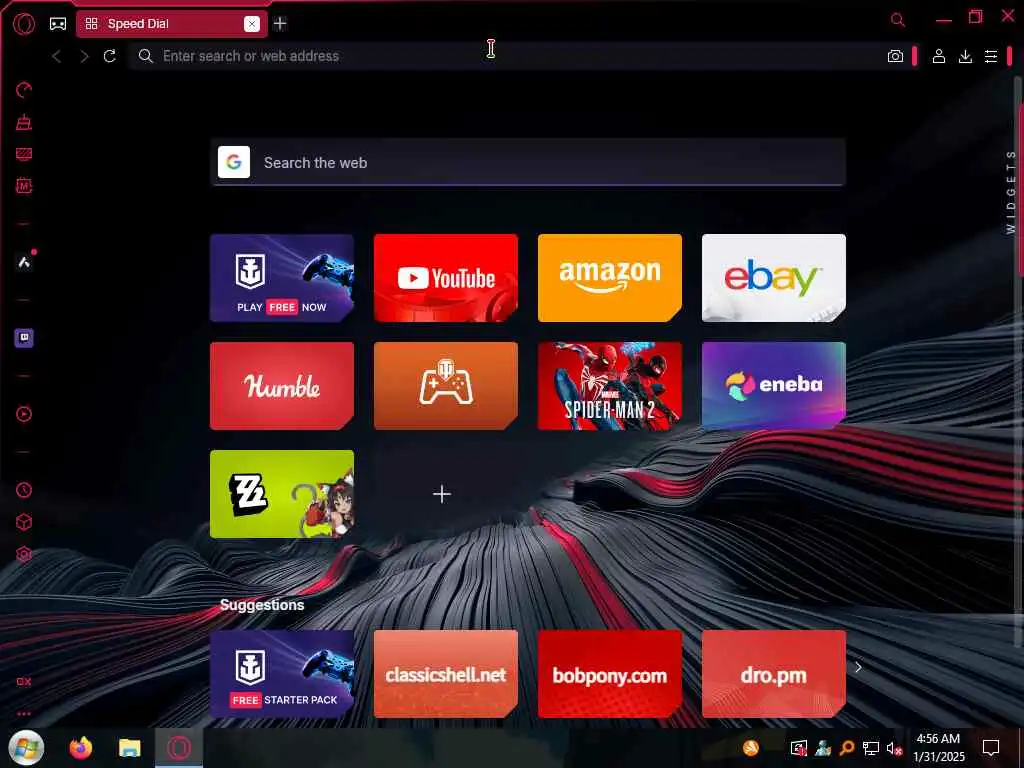Click the striped panel icon in sidebar

pos(24,154)
